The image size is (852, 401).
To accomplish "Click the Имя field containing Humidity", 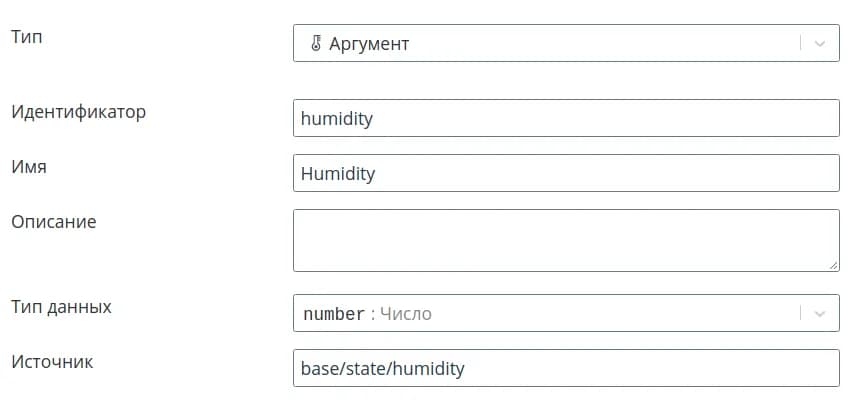I will 566,173.
